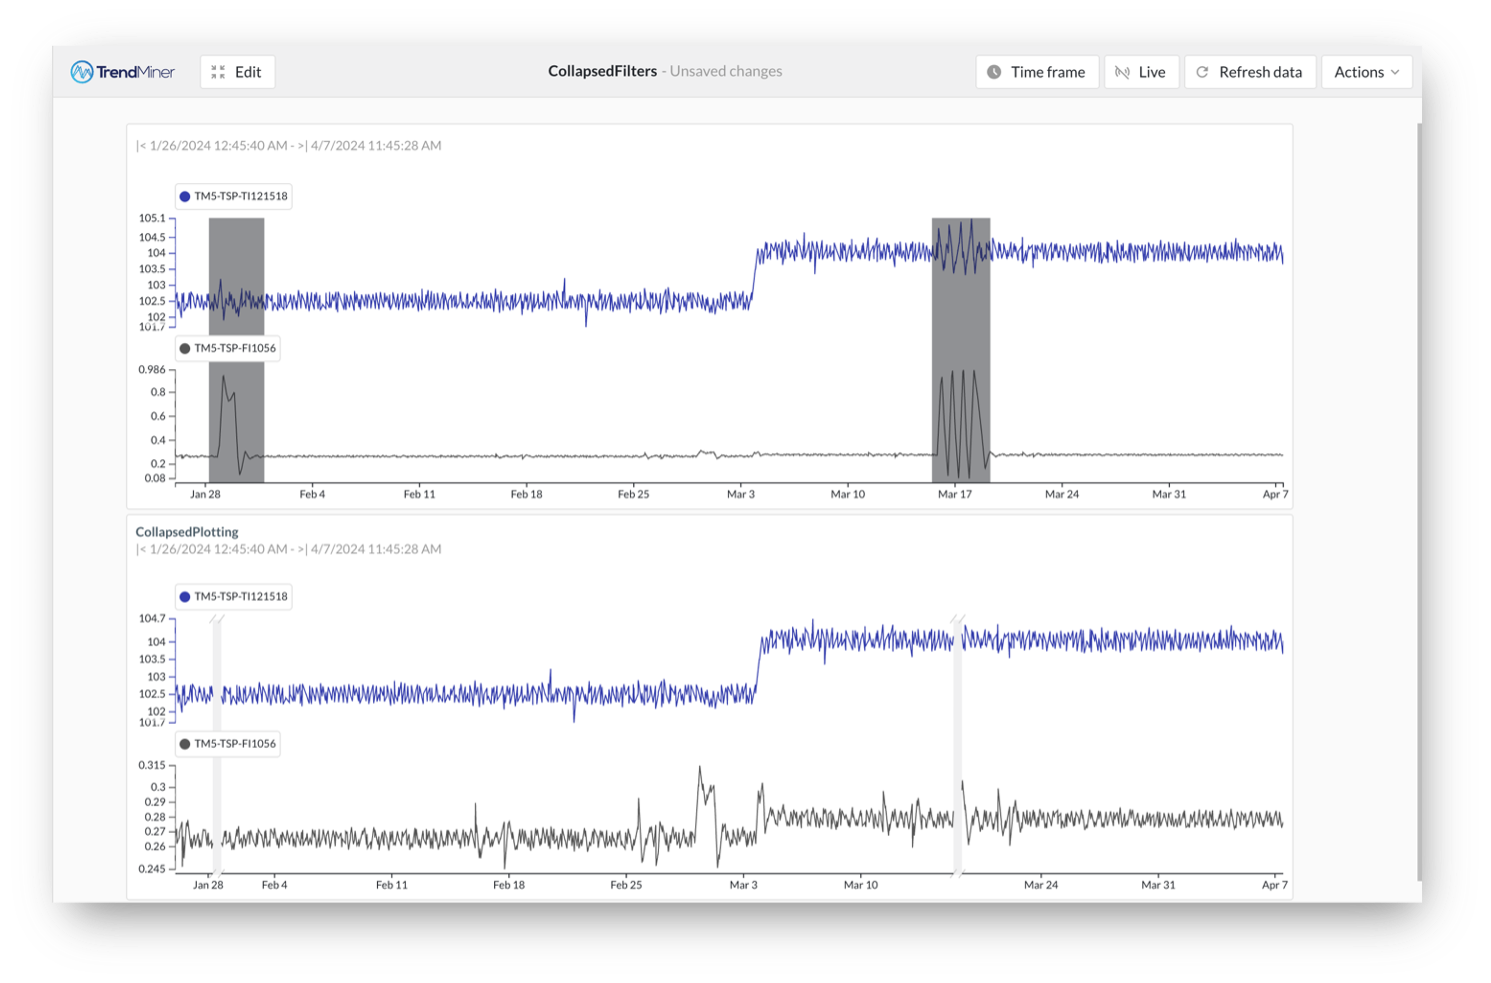
Task: Click the CollapsedFilters dashboard title
Action: pyautogui.click(x=602, y=71)
